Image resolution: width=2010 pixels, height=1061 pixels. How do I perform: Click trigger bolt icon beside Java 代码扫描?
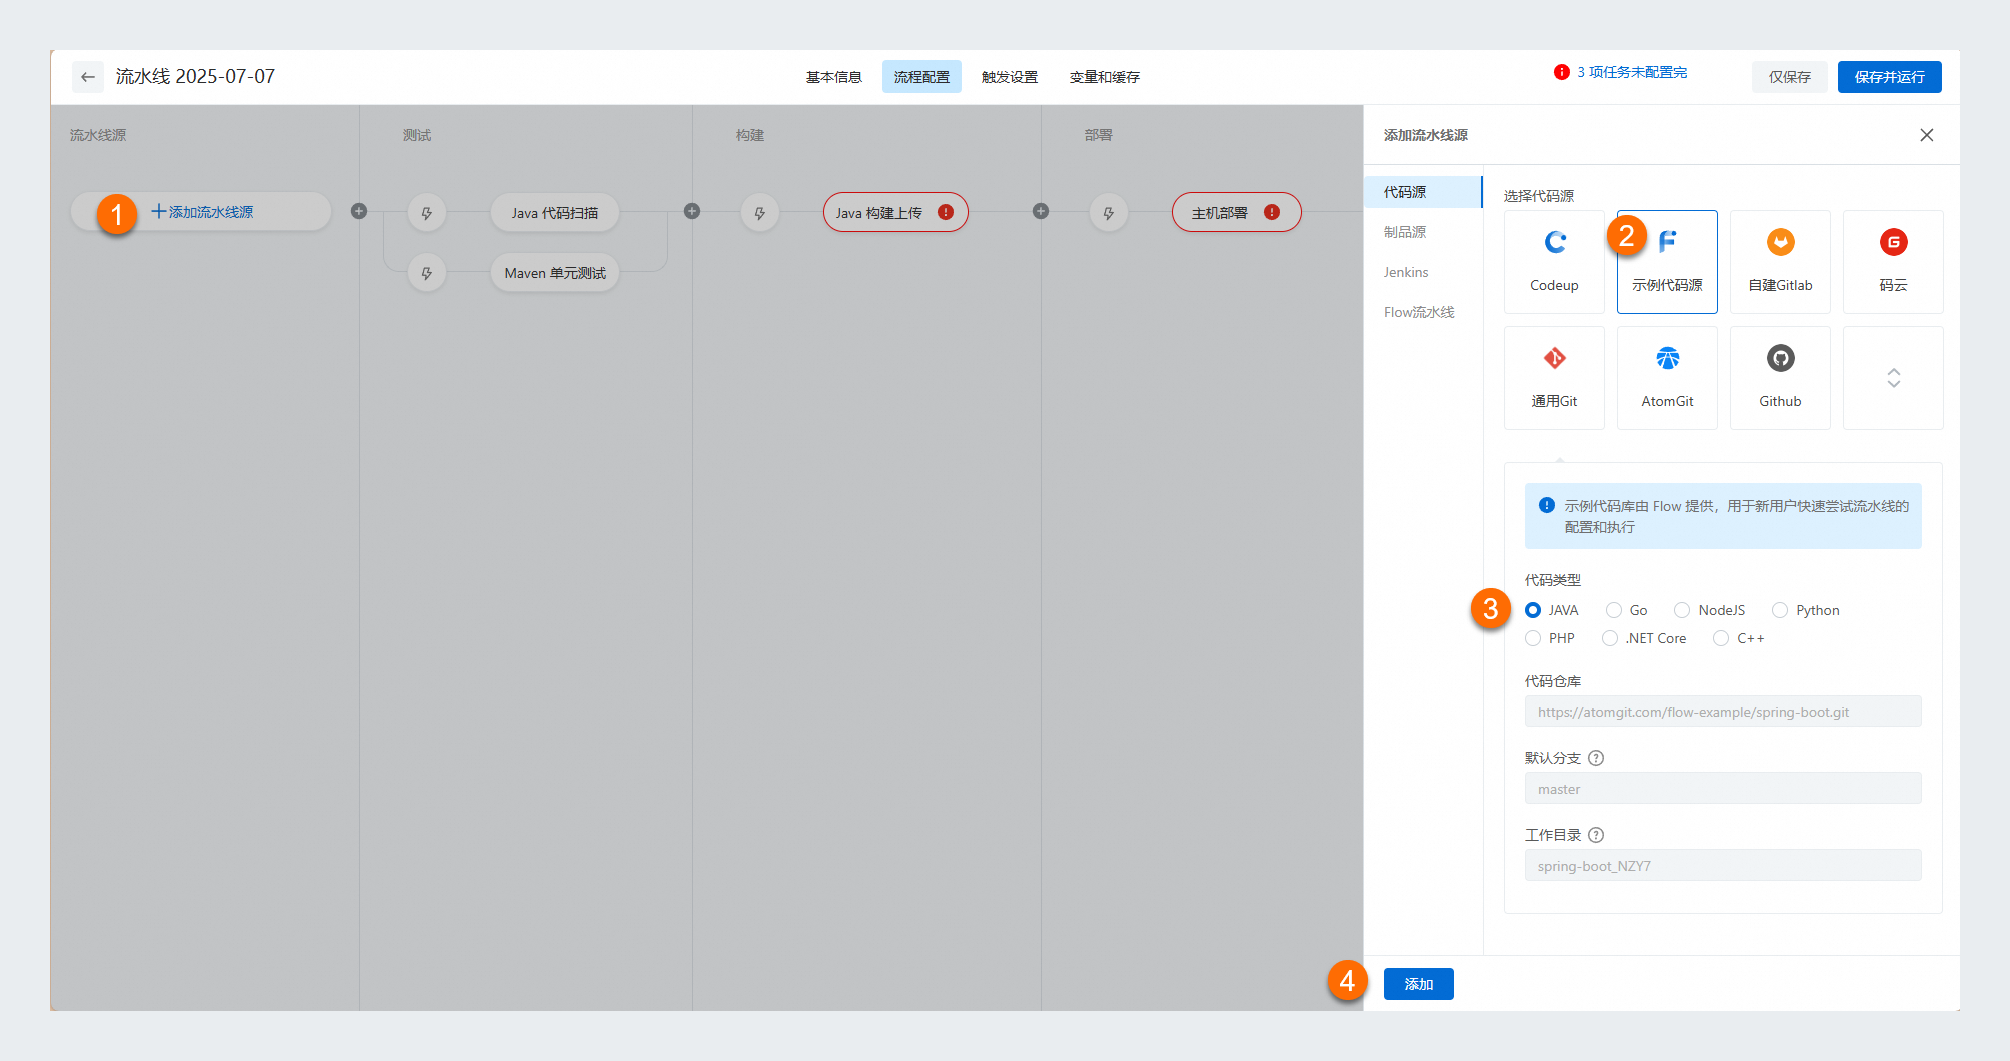tap(427, 213)
